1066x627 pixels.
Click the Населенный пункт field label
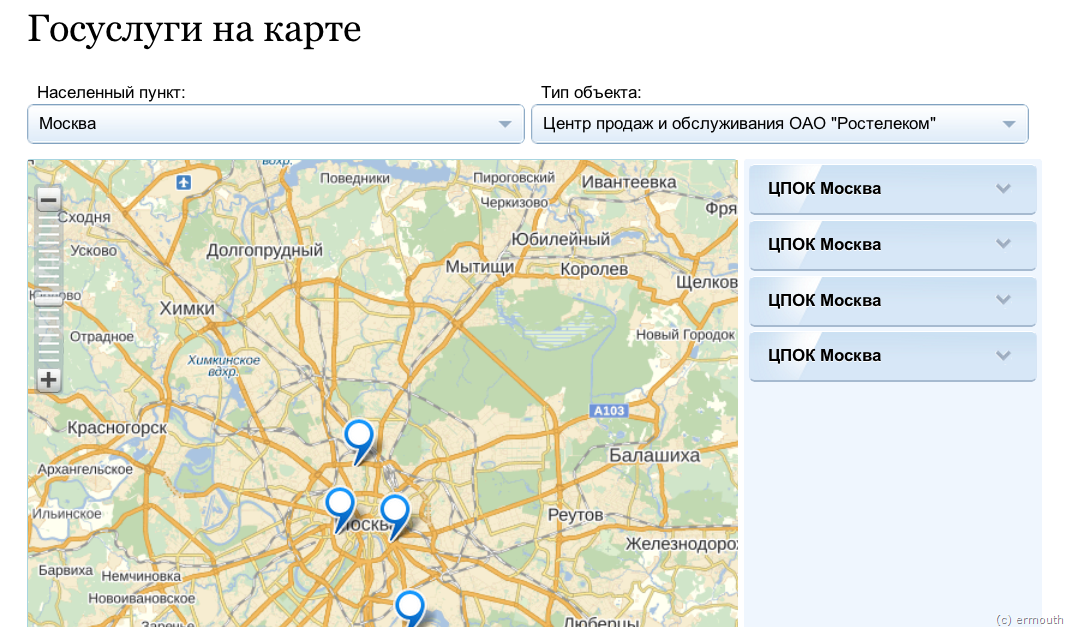click(x=111, y=92)
